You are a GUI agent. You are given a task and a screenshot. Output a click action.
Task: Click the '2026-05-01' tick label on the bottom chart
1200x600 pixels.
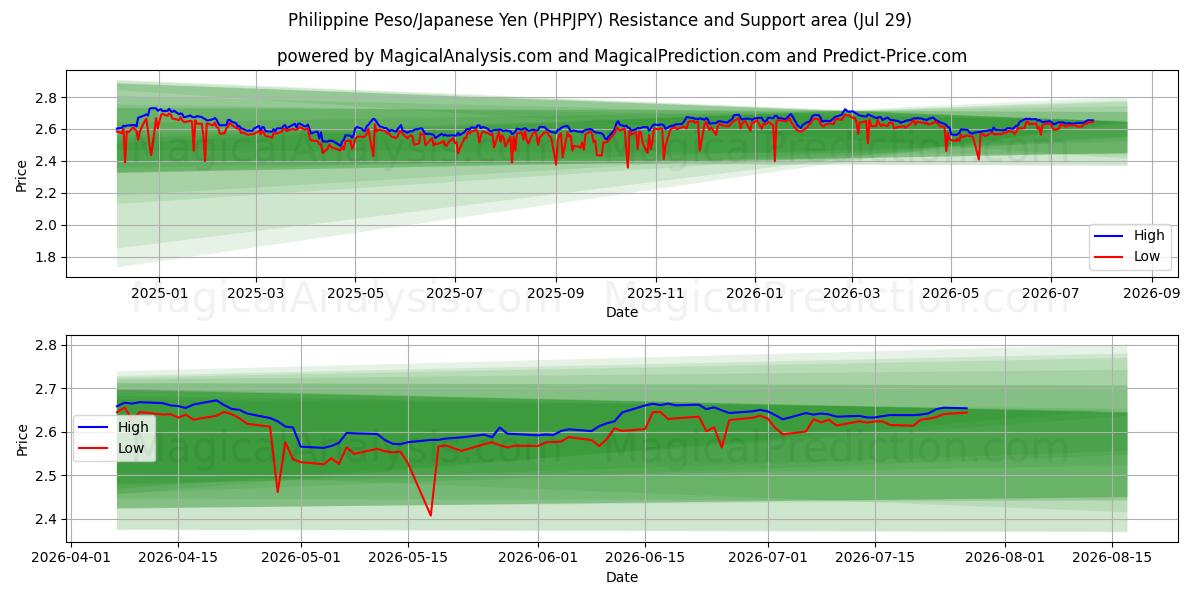(301, 559)
